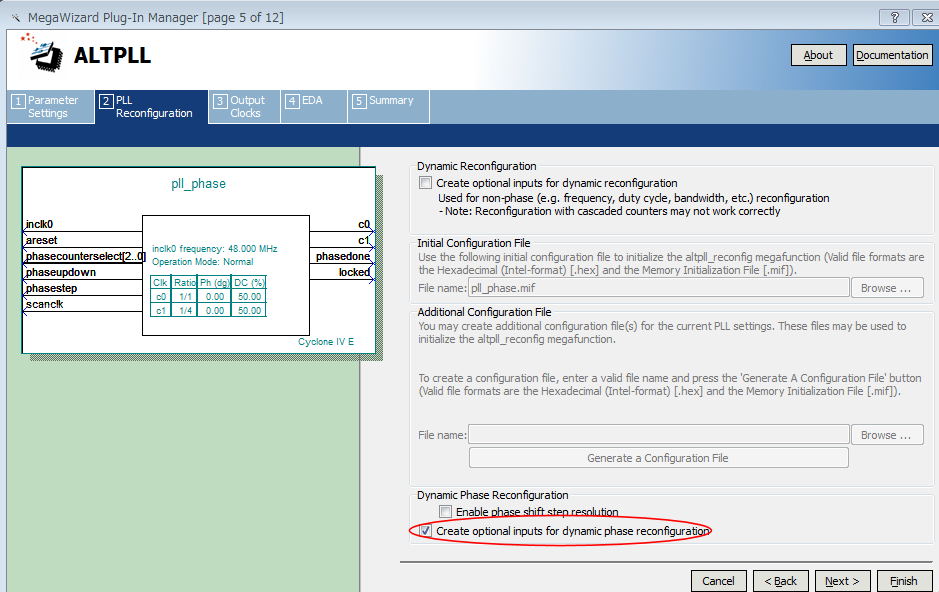Click the Cyclone IV E device label

tap(326, 342)
